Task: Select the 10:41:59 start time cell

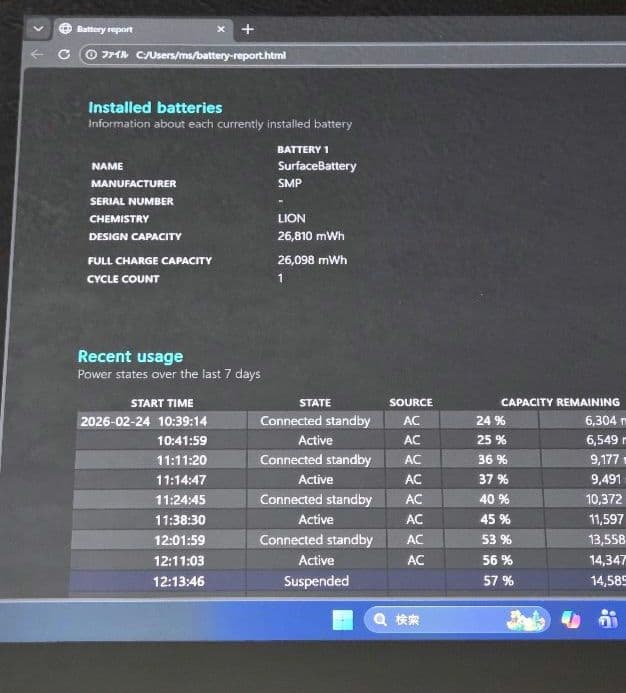Action: (182, 441)
